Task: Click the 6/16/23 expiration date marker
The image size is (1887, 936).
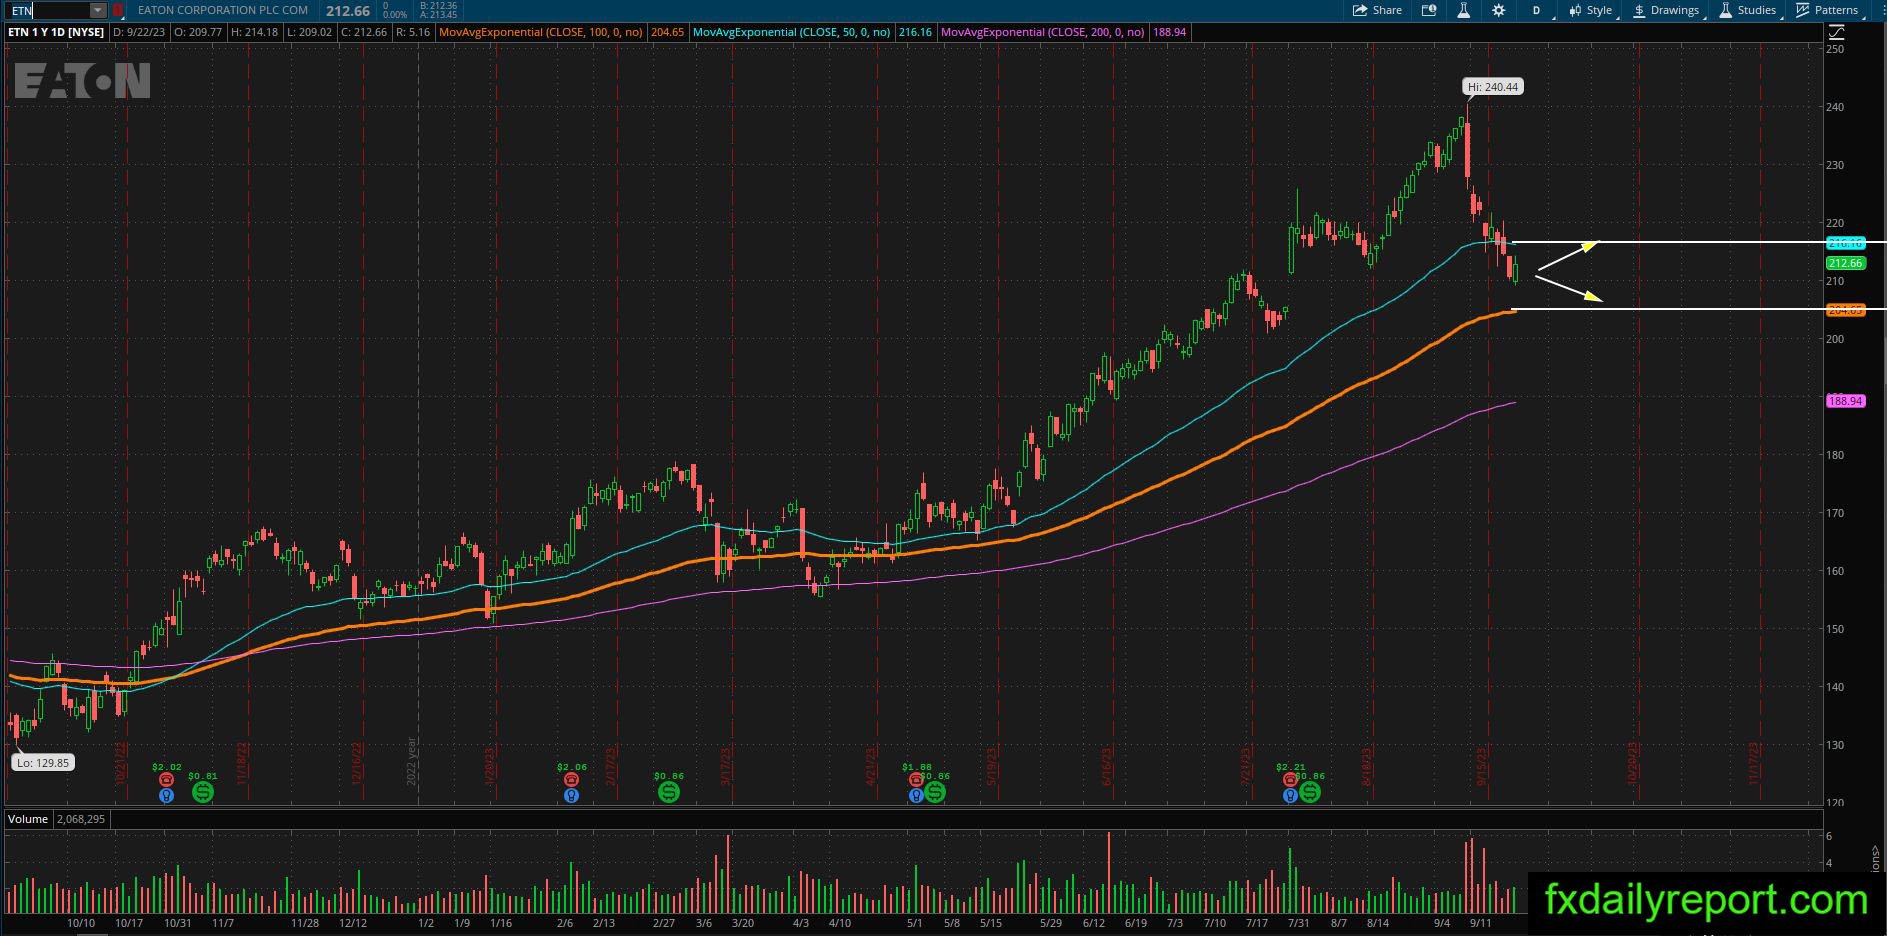Action: click(1108, 765)
